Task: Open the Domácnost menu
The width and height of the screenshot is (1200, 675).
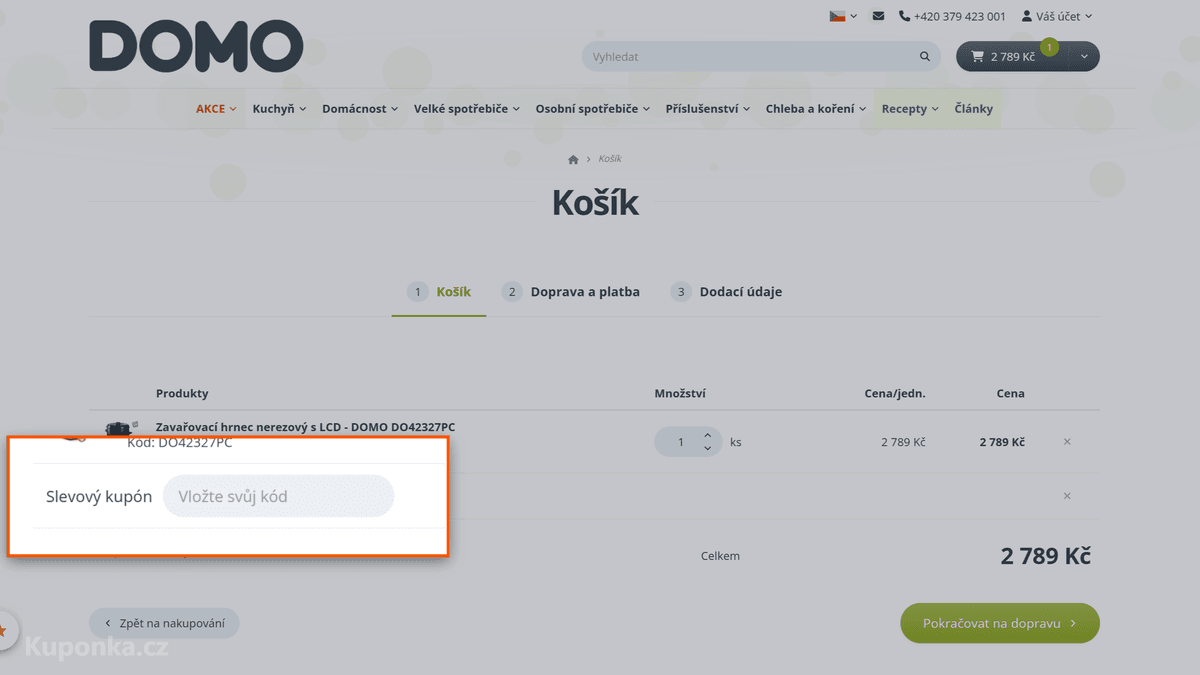Action: click(x=360, y=109)
